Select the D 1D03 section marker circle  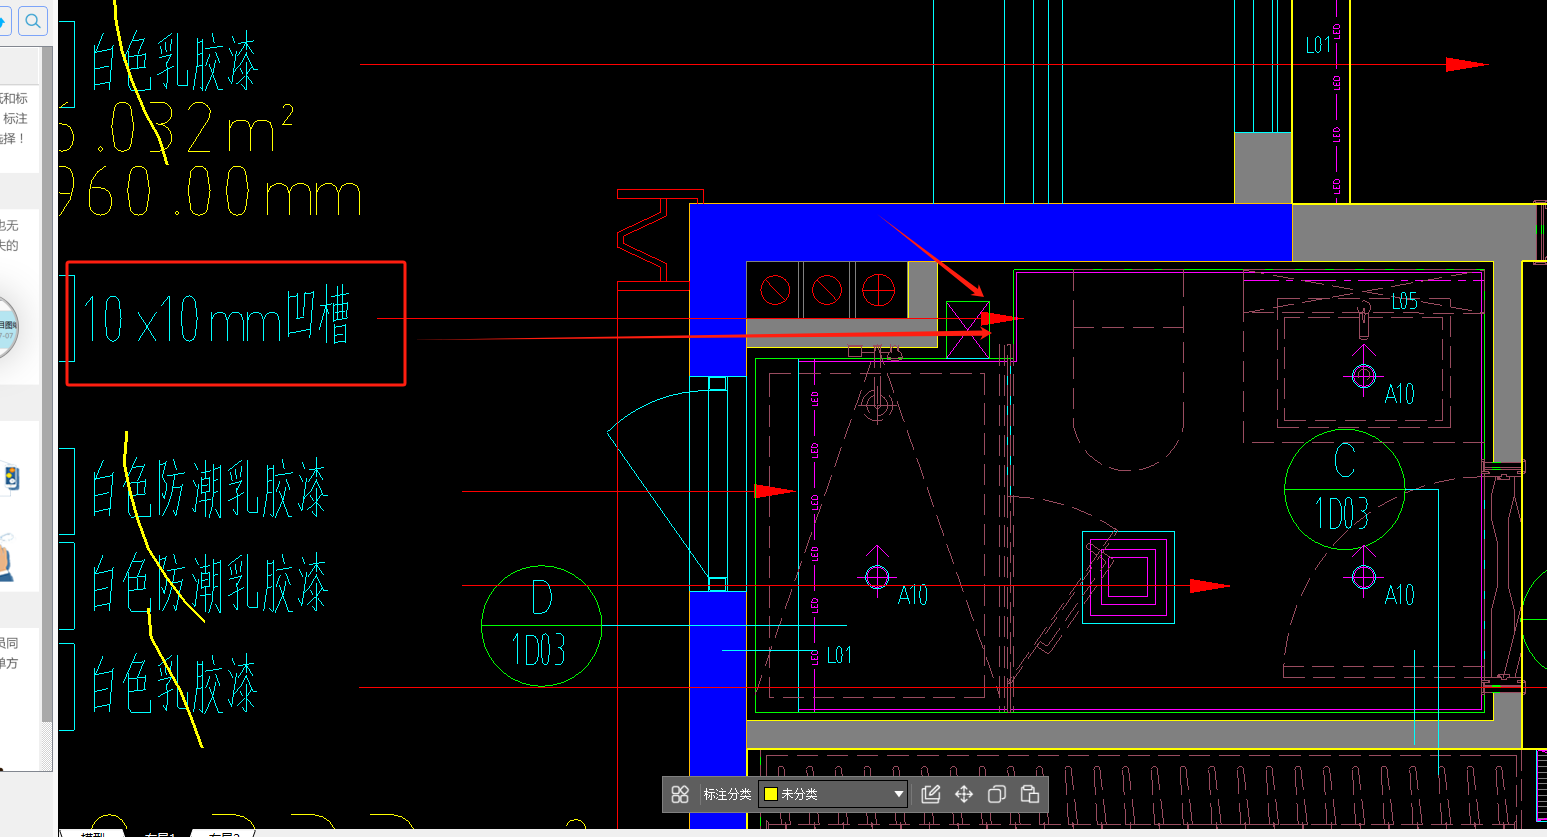click(541, 626)
